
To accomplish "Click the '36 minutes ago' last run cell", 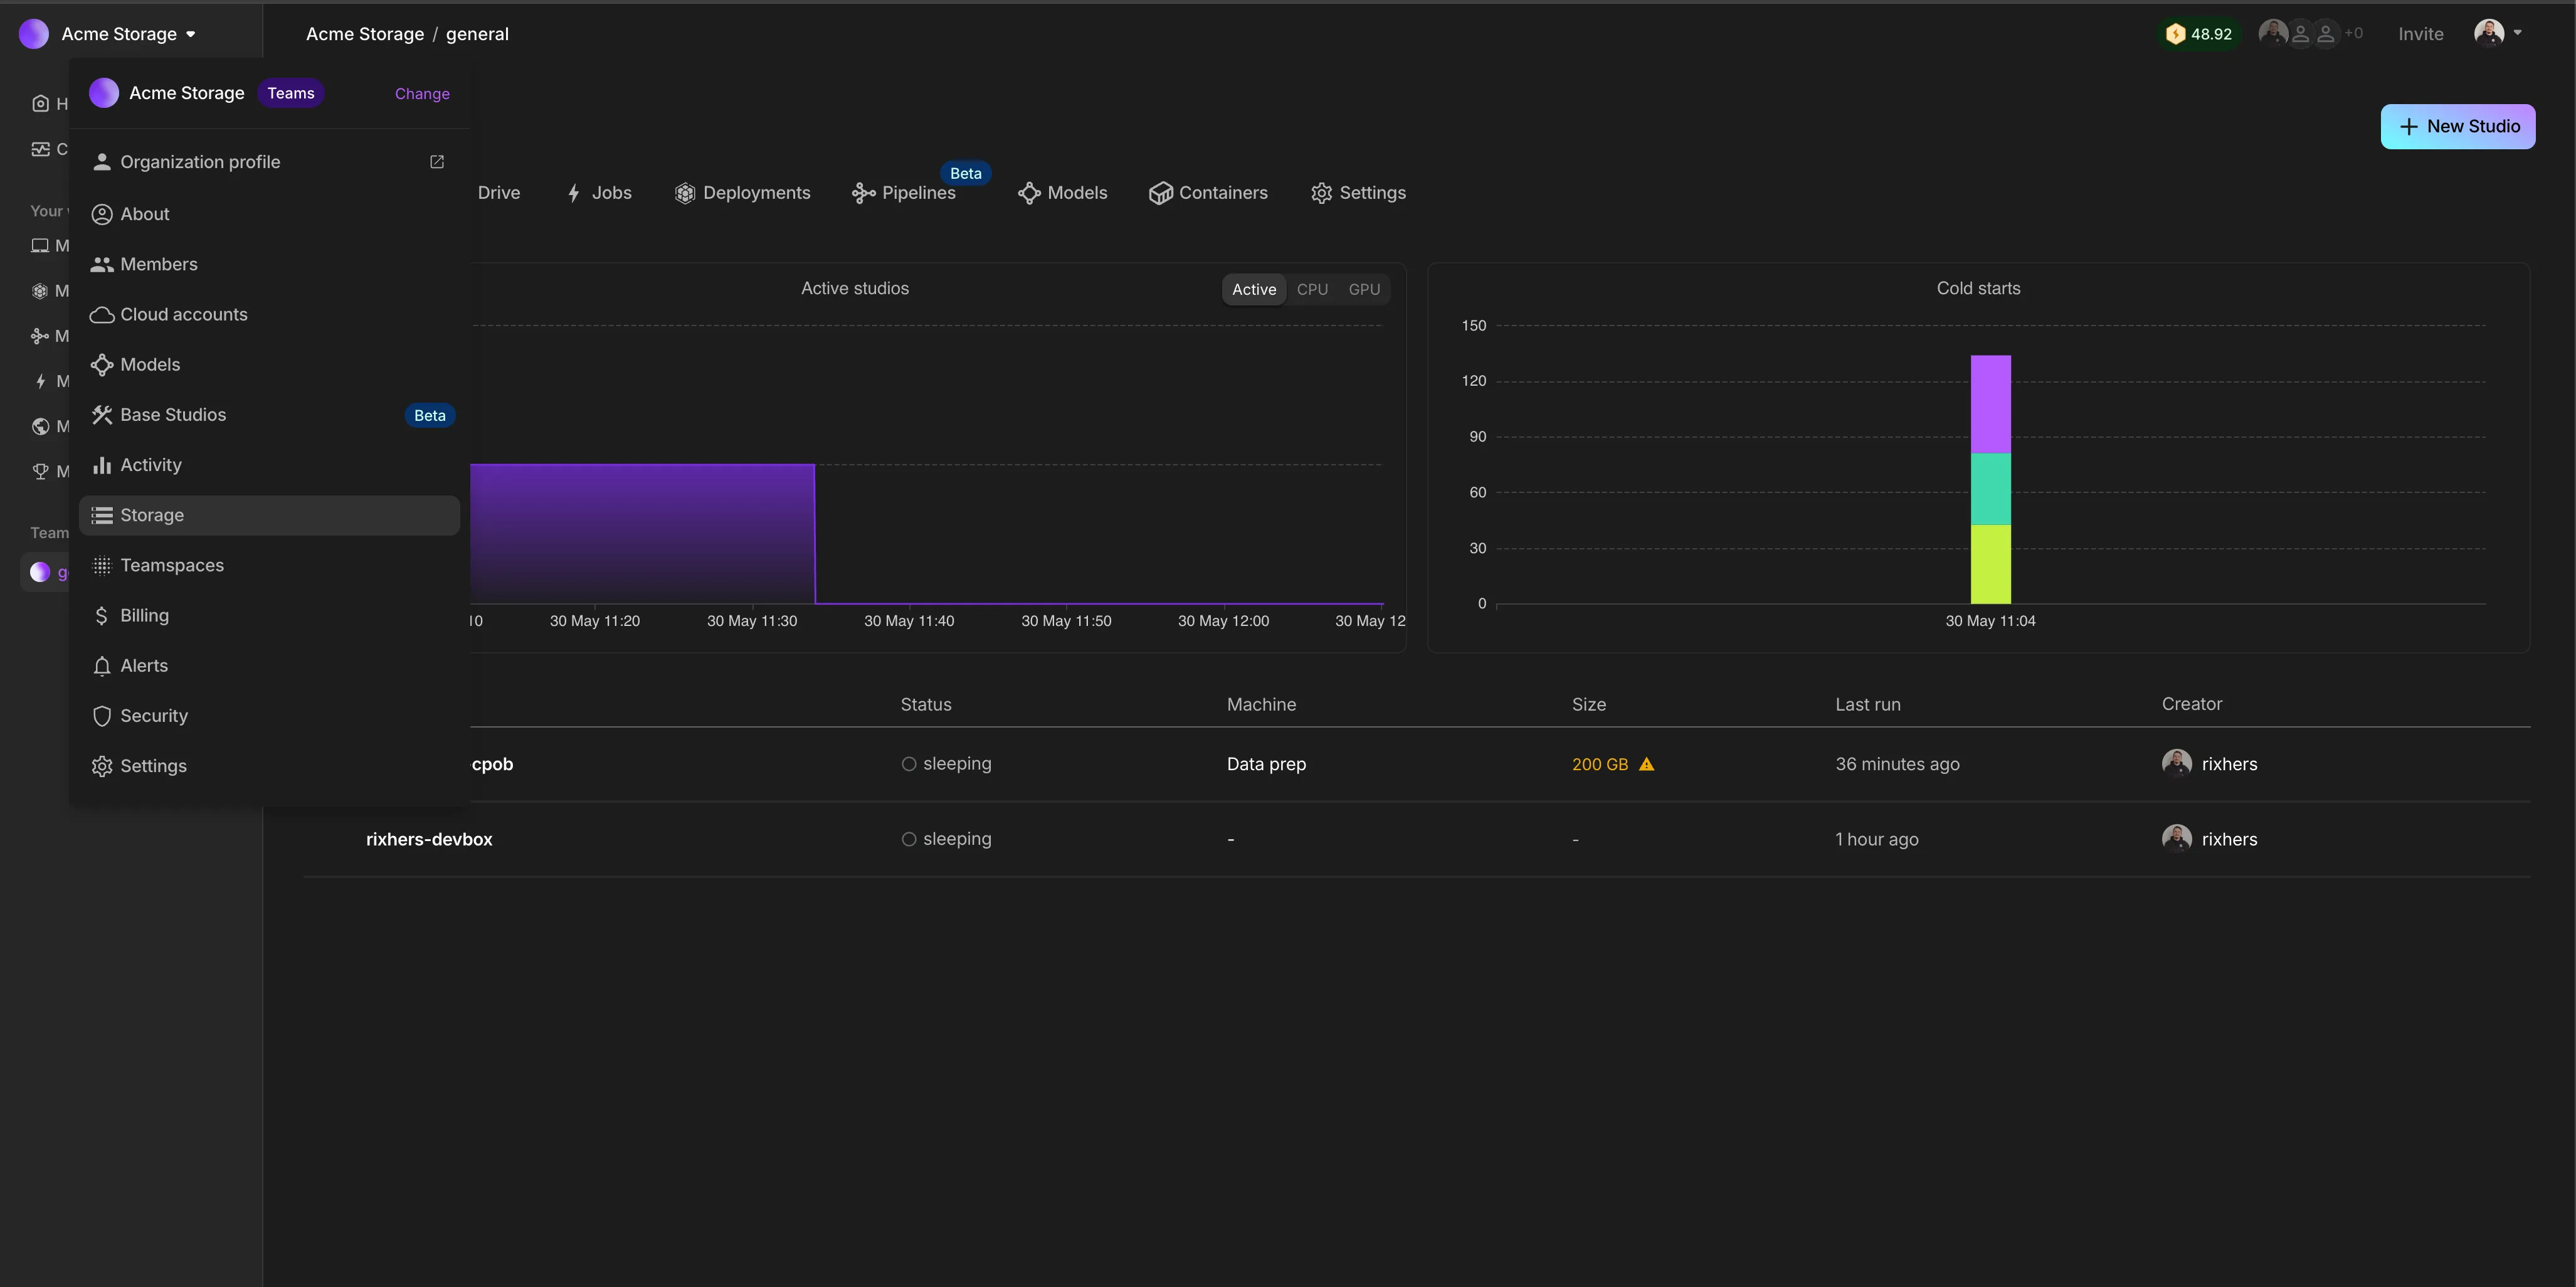I will coord(1897,764).
